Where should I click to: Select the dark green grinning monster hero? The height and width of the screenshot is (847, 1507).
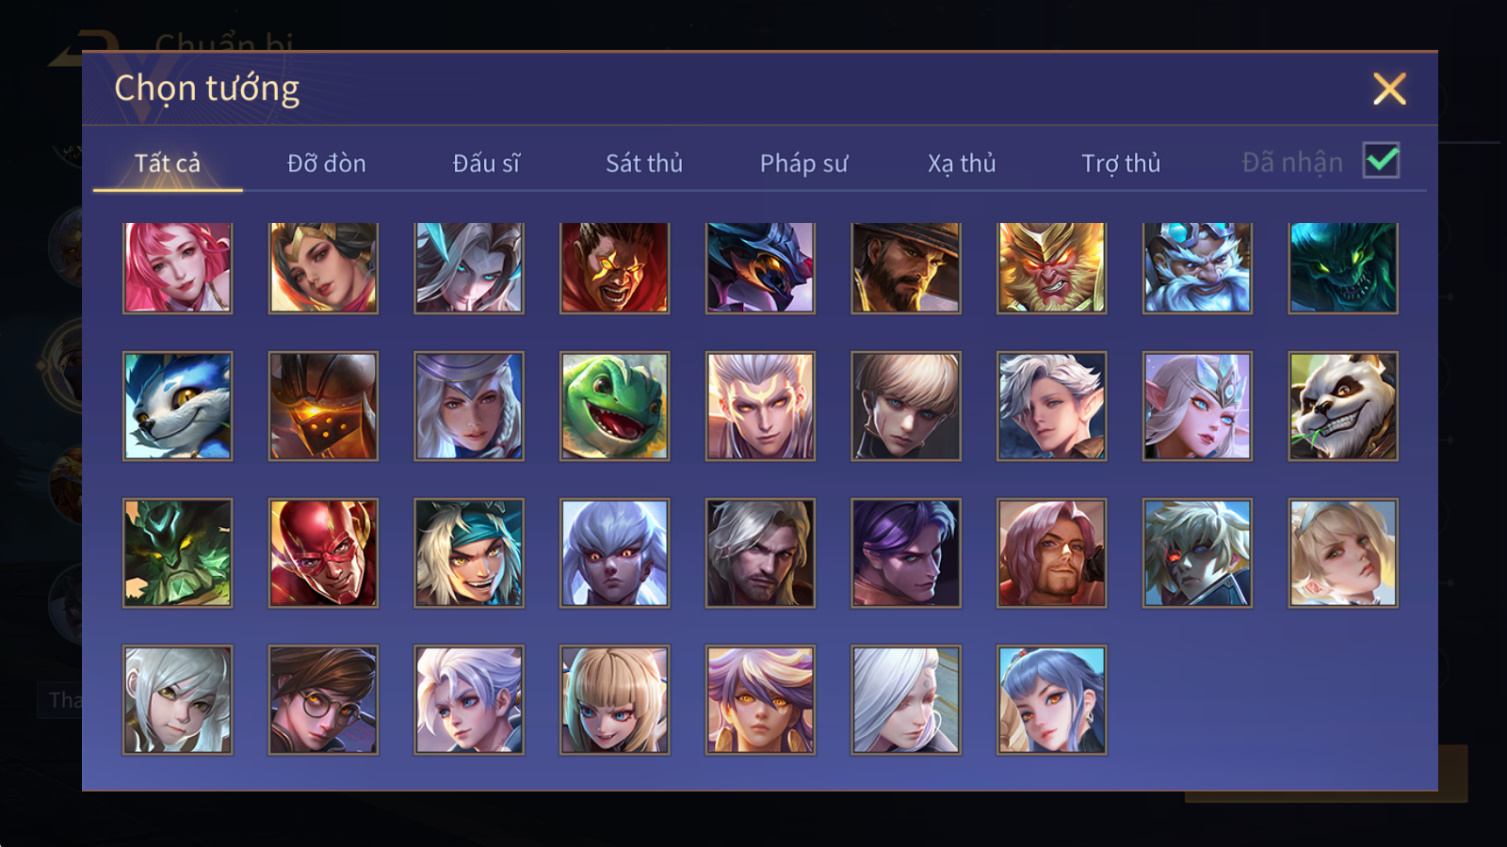click(1343, 268)
